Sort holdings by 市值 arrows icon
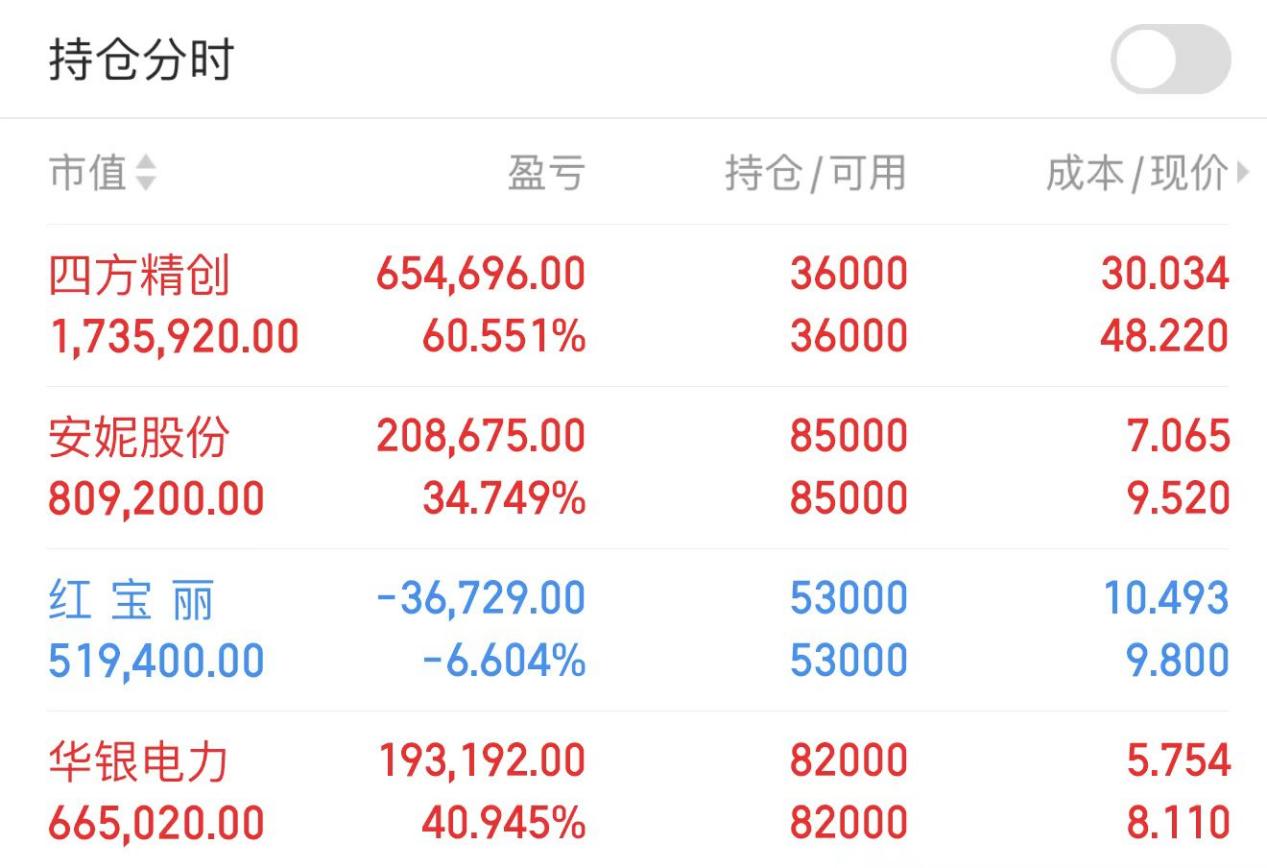This screenshot has width=1267, height=868. click(146, 174)
